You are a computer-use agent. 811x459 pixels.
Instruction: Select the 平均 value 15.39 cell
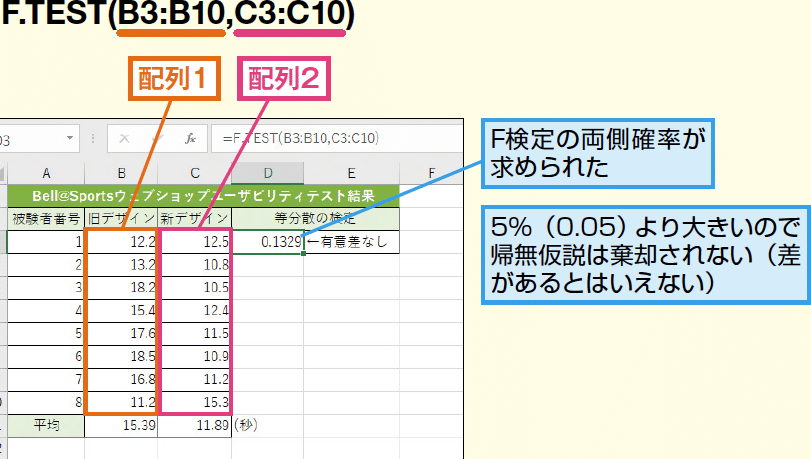tap(121, 426)
